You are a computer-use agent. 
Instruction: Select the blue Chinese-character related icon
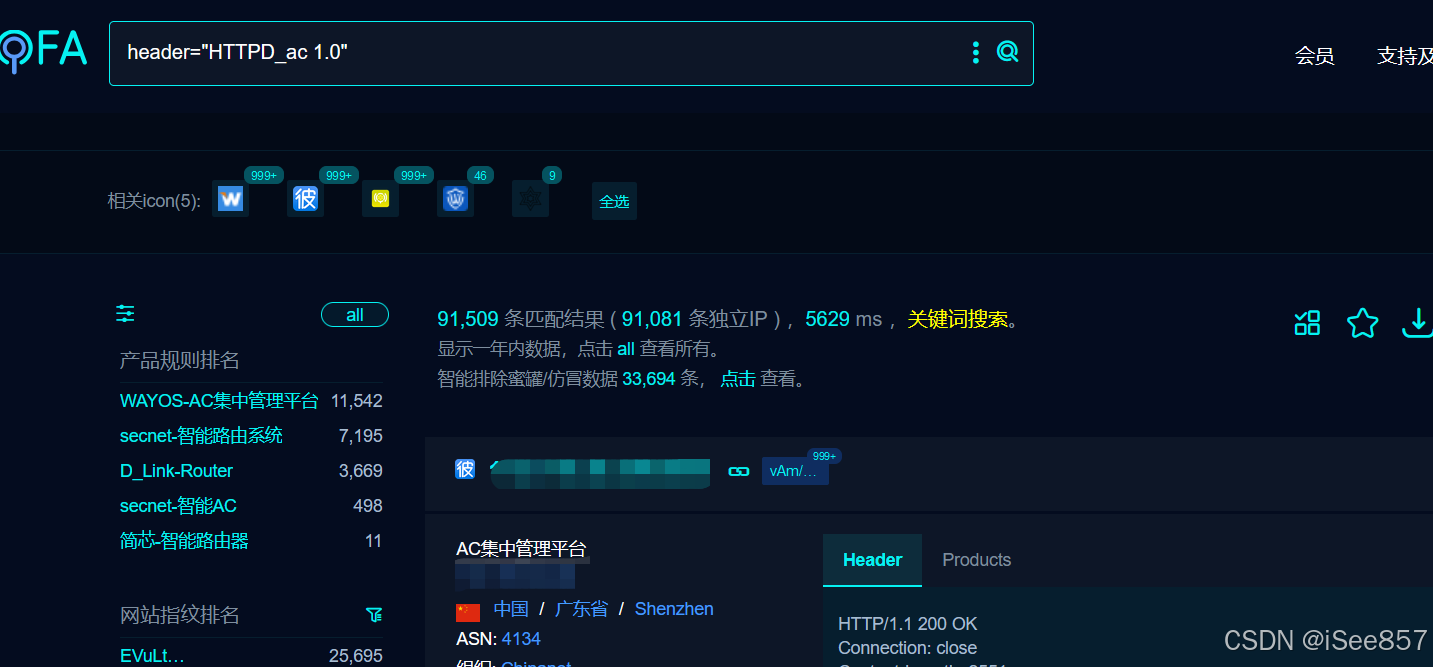306,199
